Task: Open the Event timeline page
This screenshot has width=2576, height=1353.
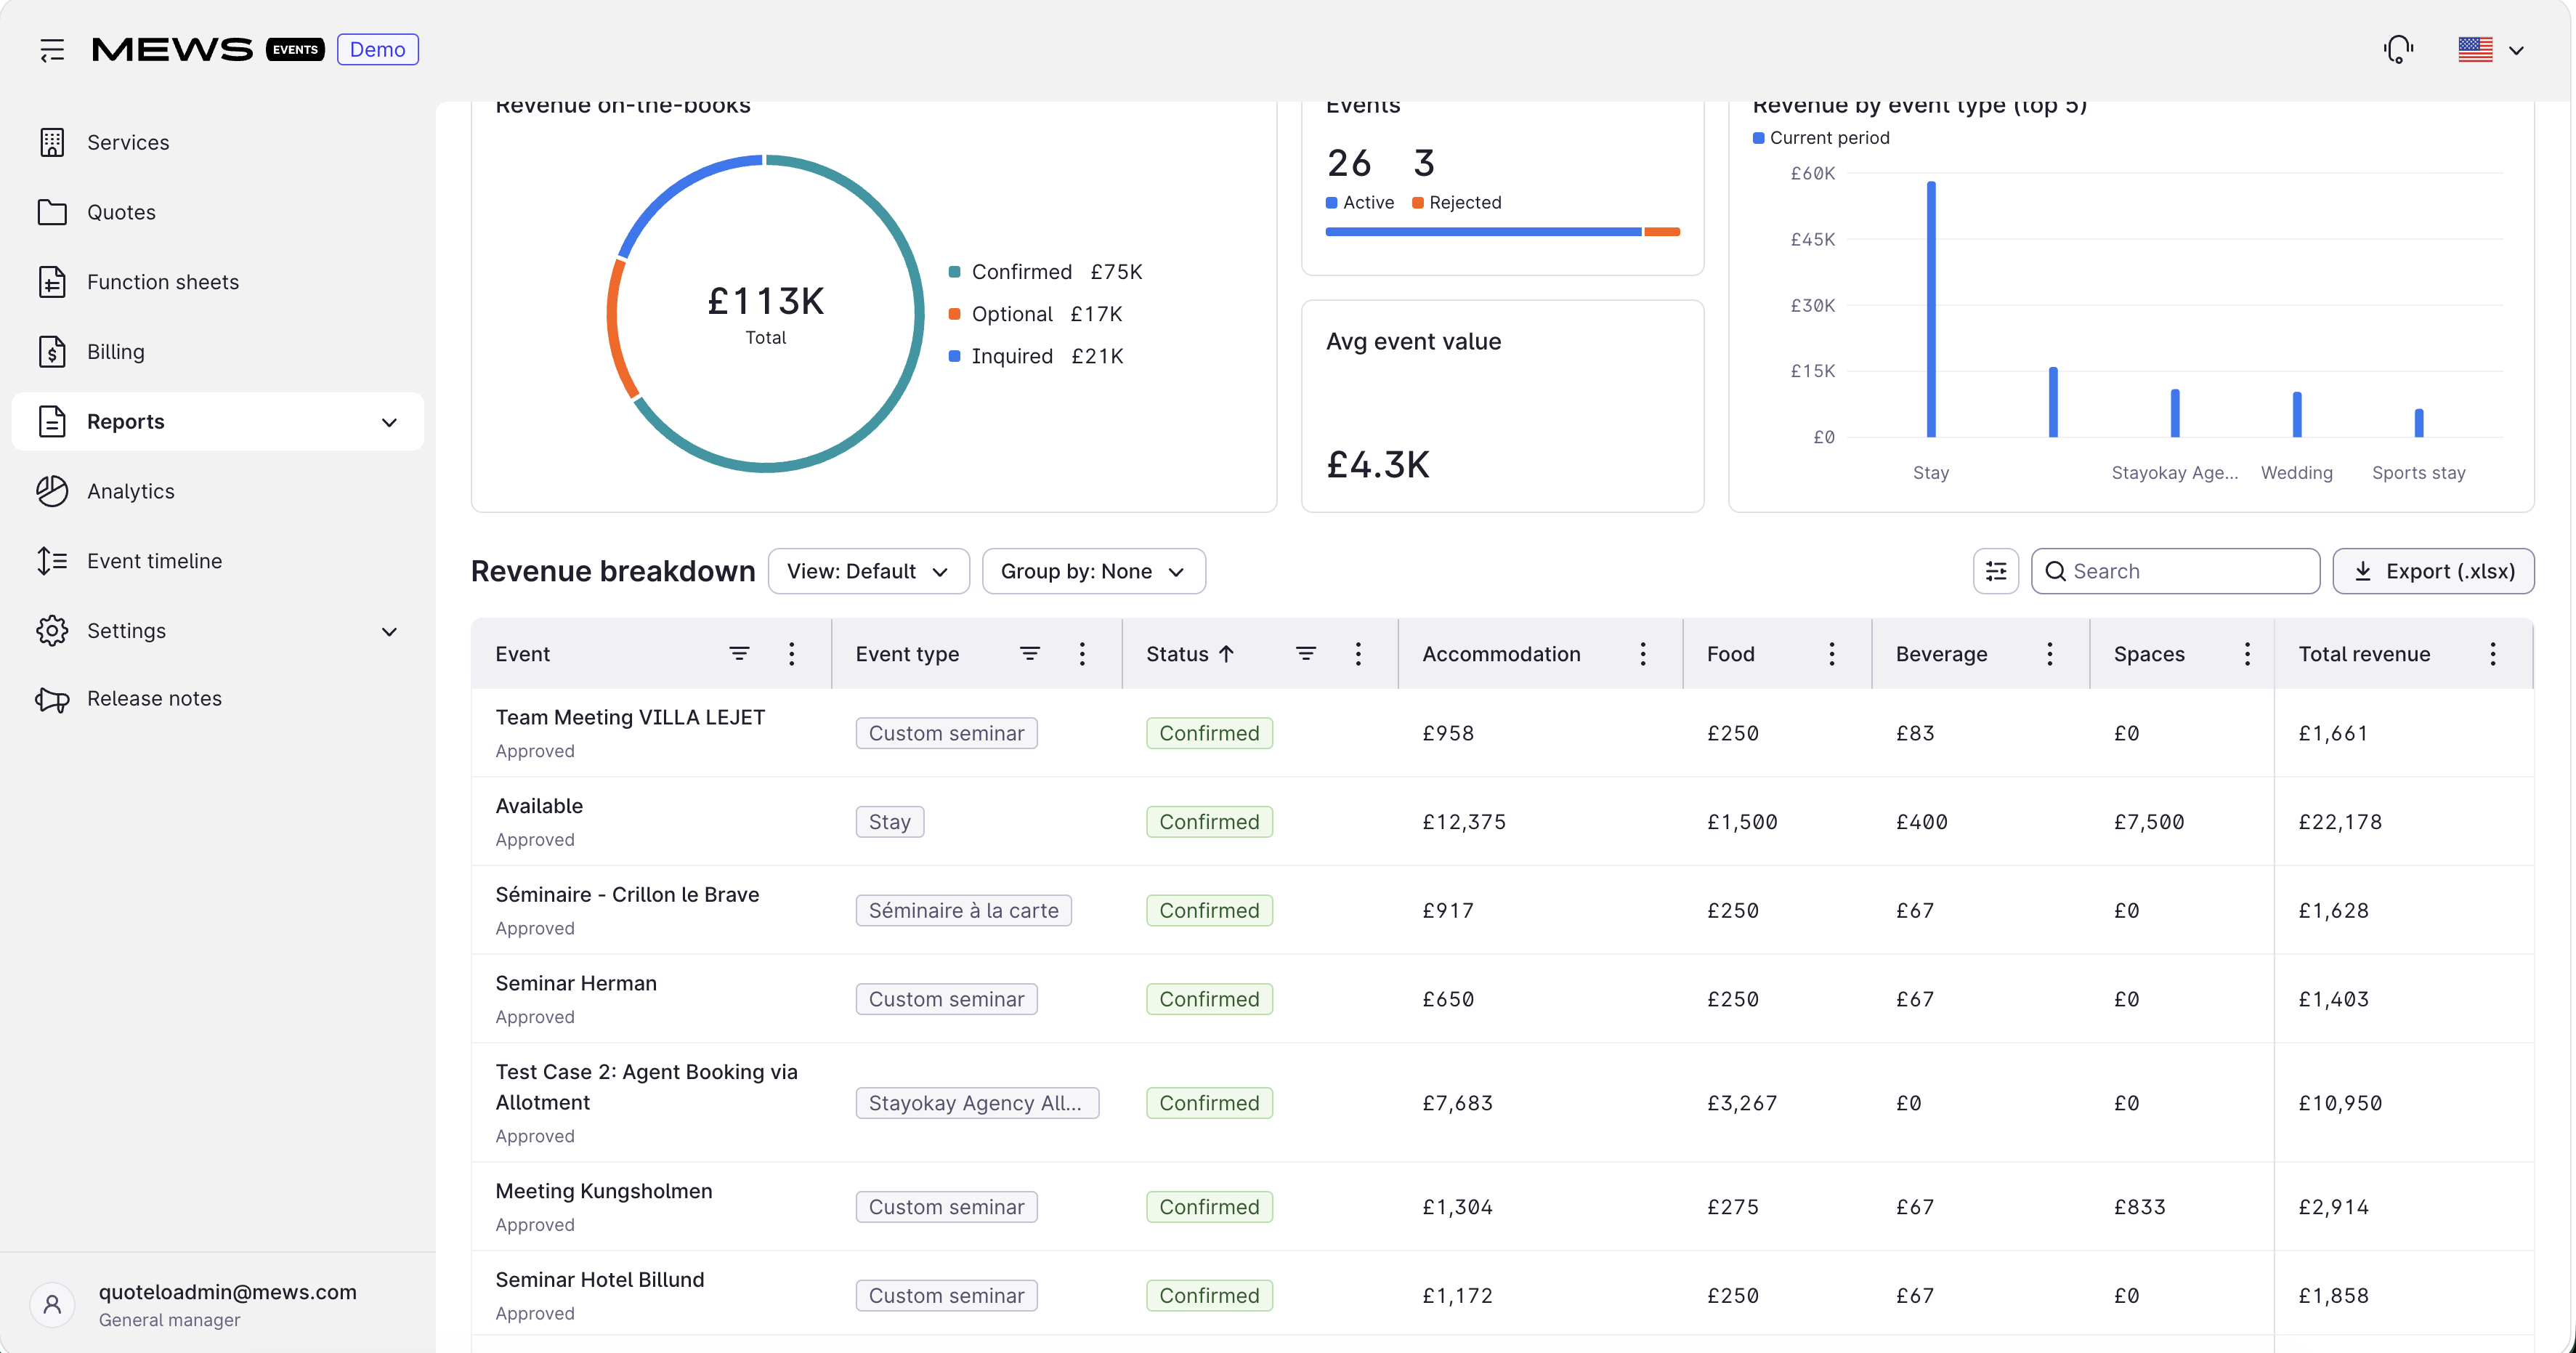Action: (217, 561)
